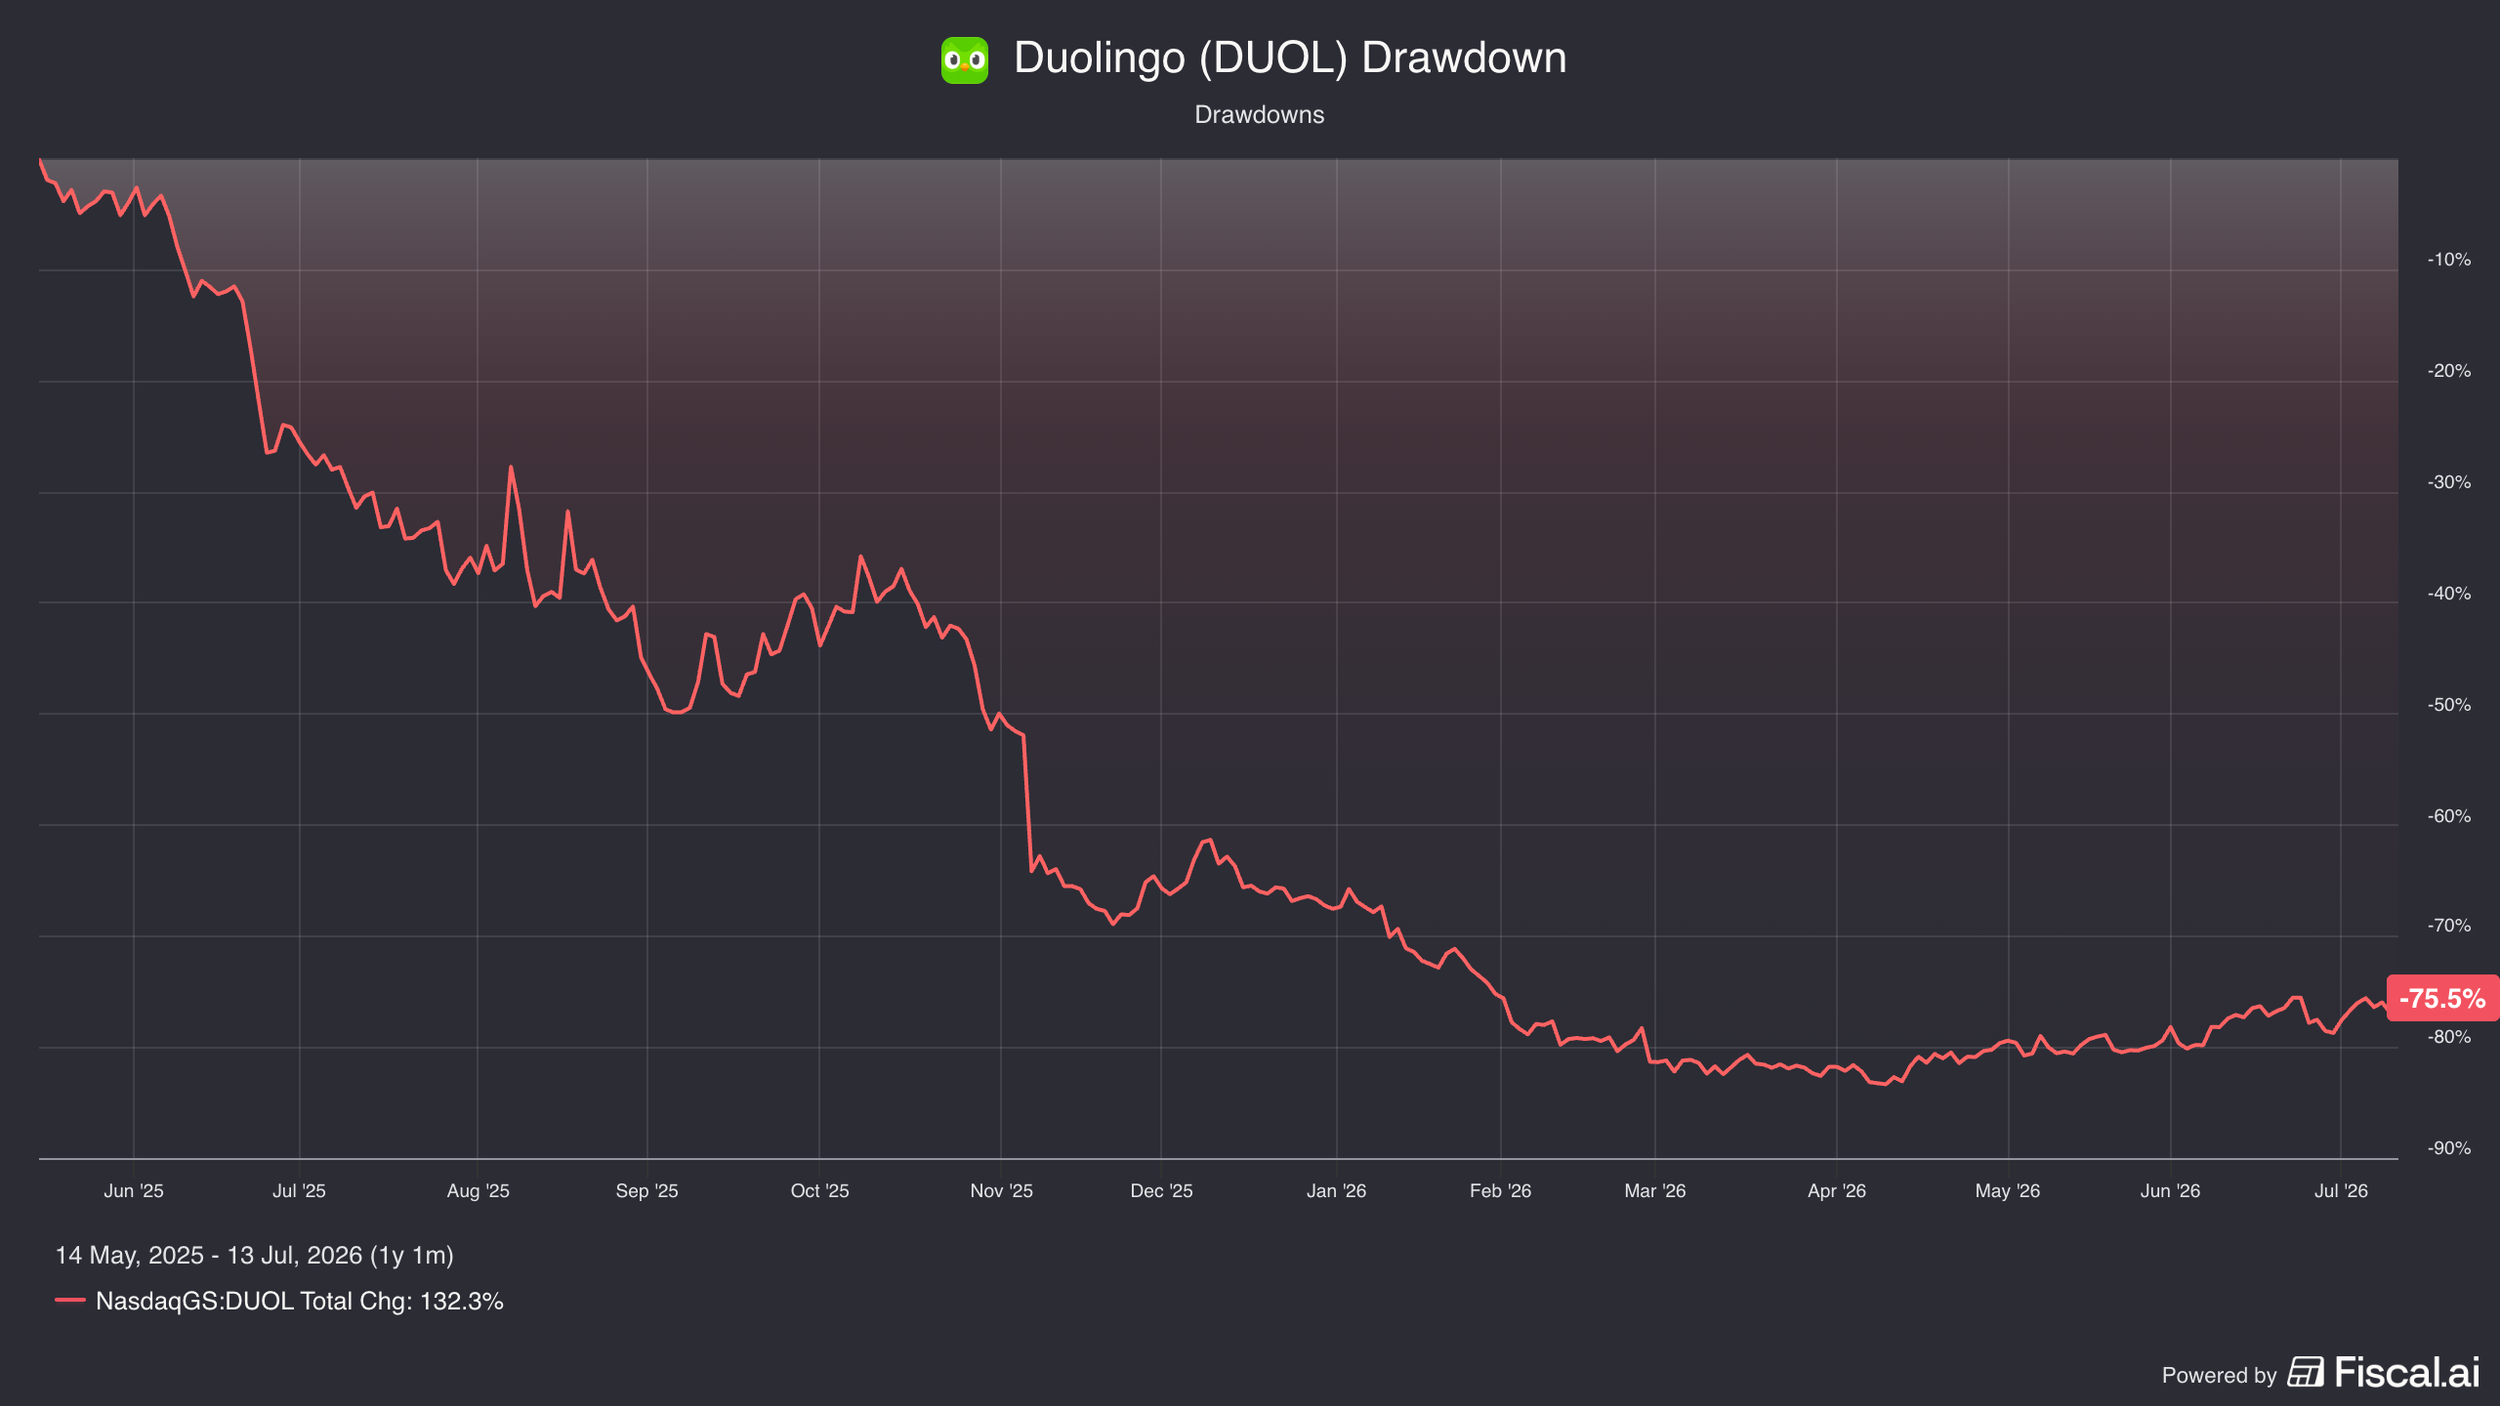This screenshot has width=2500, height=1406.
Task: Click the Feb '26 x-axis label
Action: 1500,1191
